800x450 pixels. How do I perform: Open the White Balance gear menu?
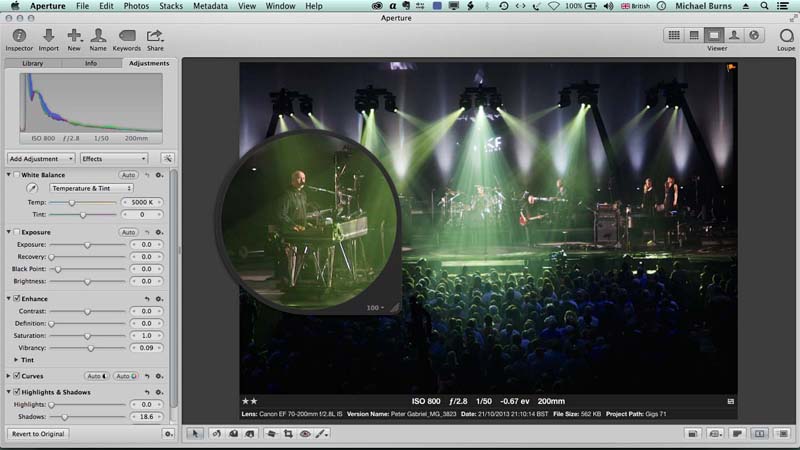pyautogui.click(x=160, y=175)
